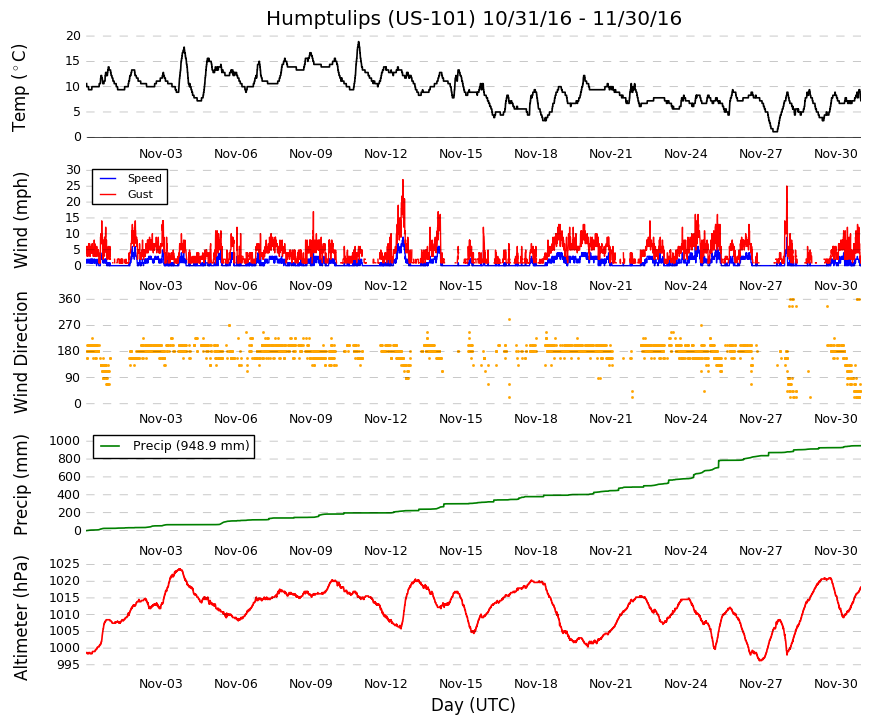This screenshot has height=725, width=871.
Task: Click Nov-06 tick under precipitation chart
Action: tap(236, 551)
